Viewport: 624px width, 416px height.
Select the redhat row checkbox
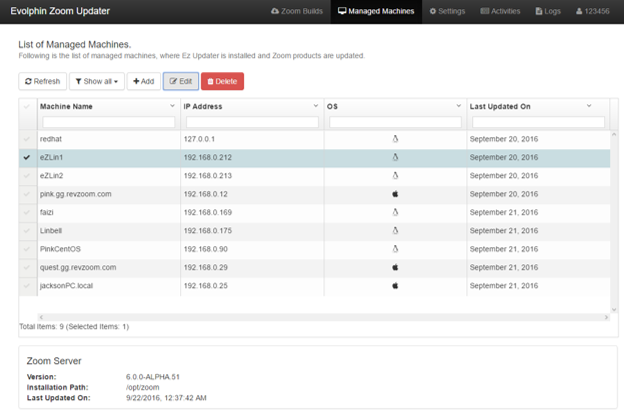pyautogui.click(x=27, y=139)
